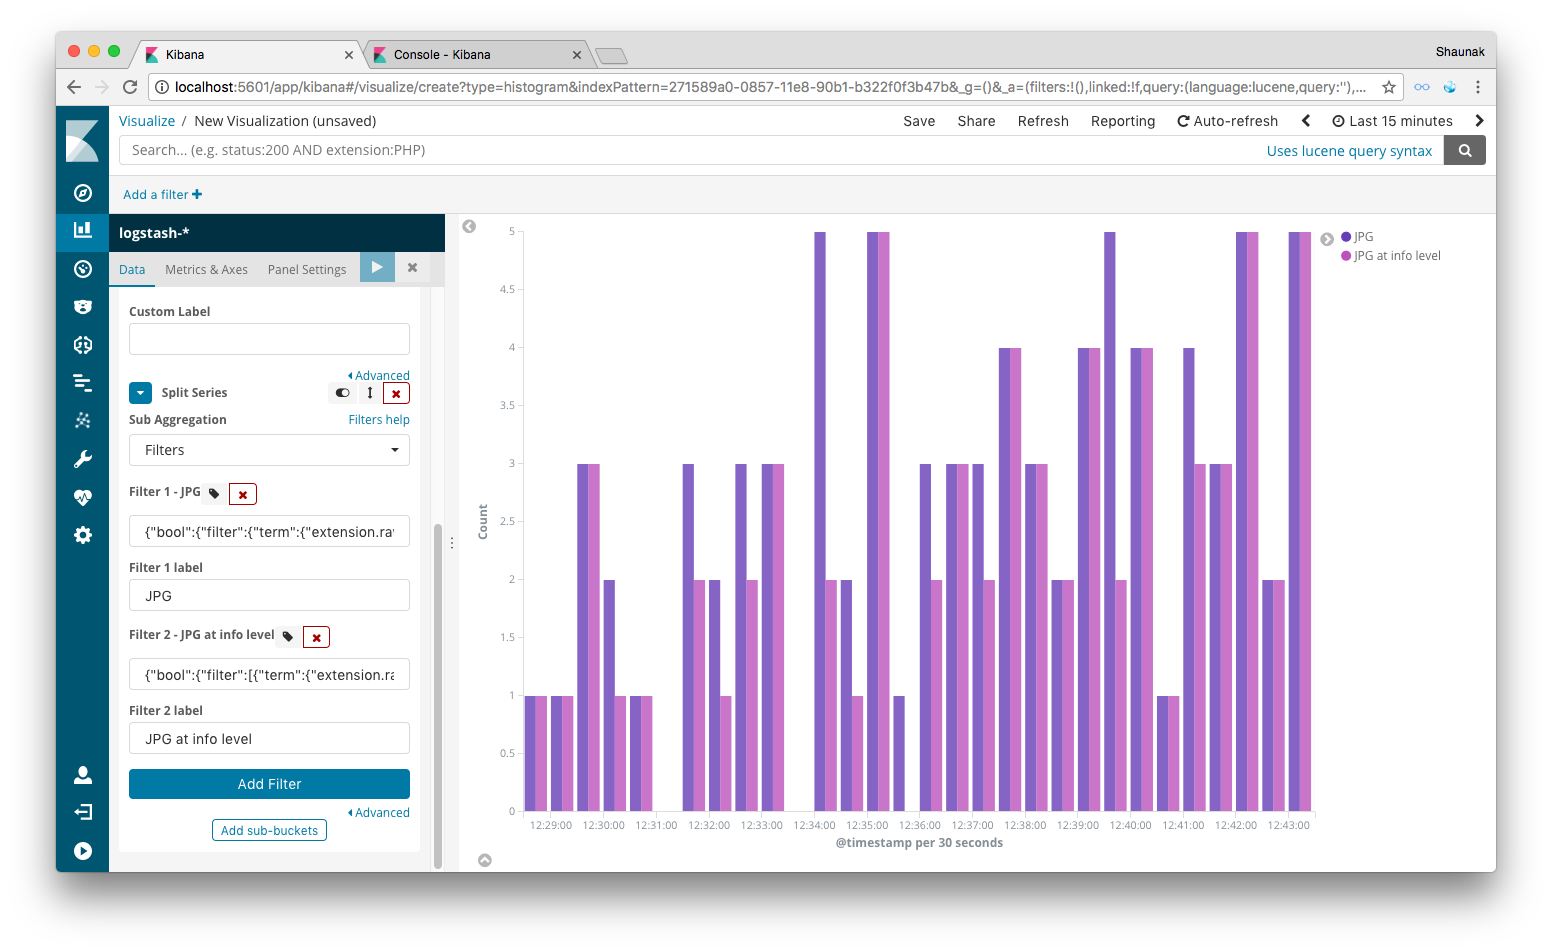1552x952 pixels.
Task: Open Management via the gear icon
Action: 83,535
